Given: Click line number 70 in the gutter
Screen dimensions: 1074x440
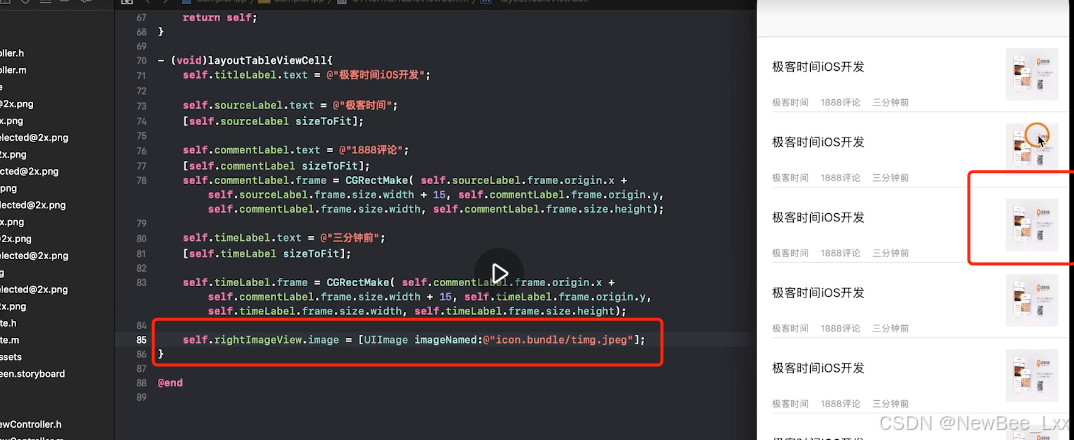Looking at the screenshot, I should click(x=141, y=60).
